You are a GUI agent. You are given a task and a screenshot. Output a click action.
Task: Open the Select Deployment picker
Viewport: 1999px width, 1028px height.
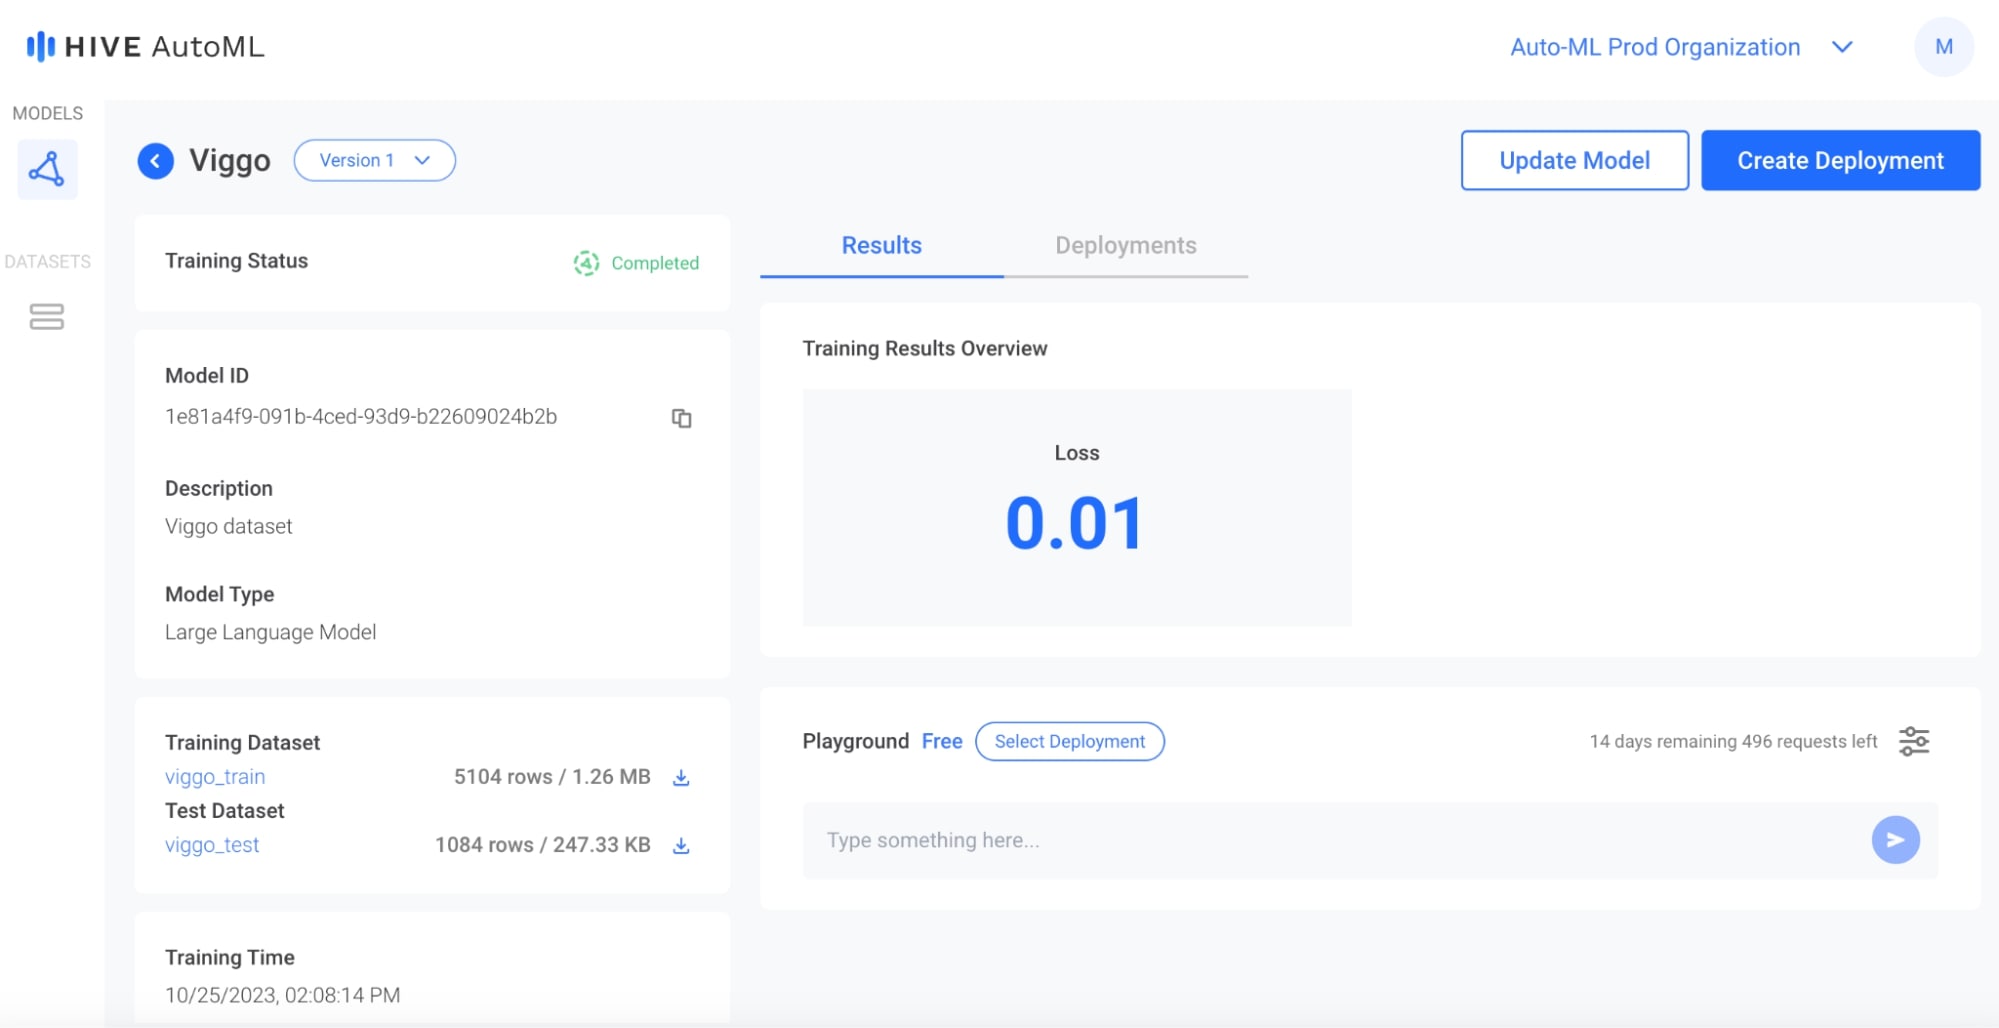pos(1069,741)
